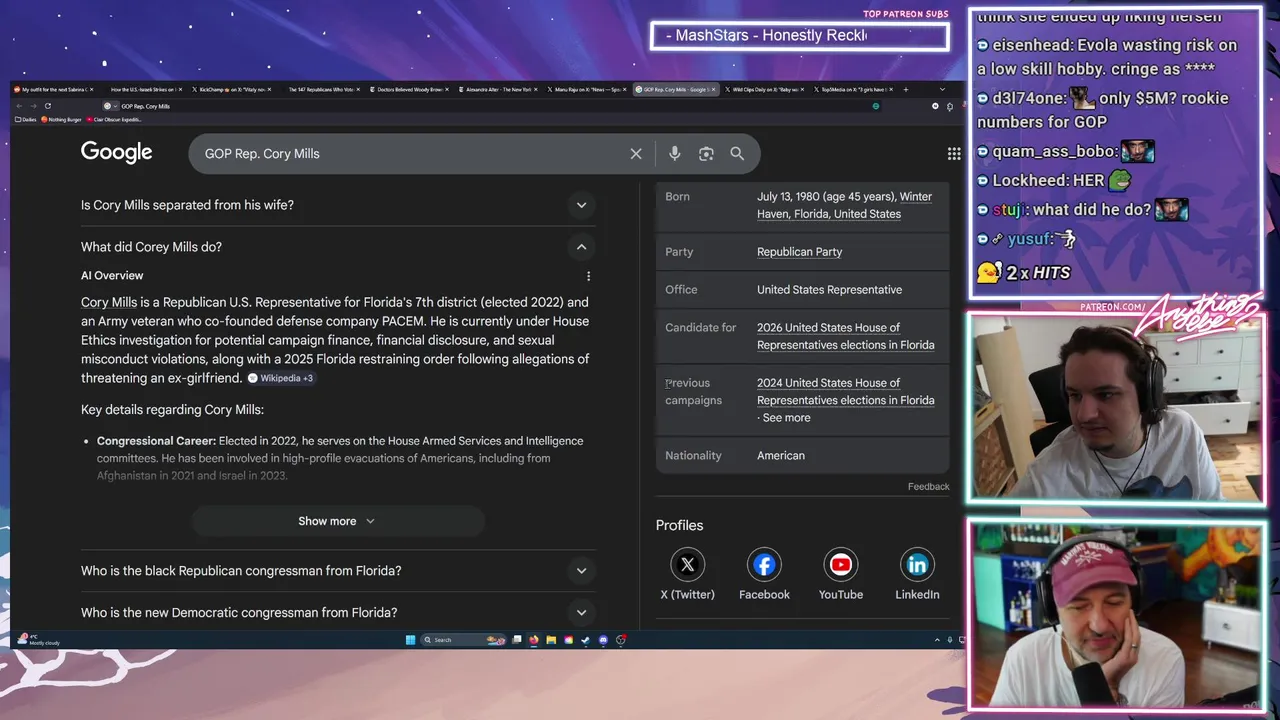Open the YouTube profile icon

(x=841, y=565)
